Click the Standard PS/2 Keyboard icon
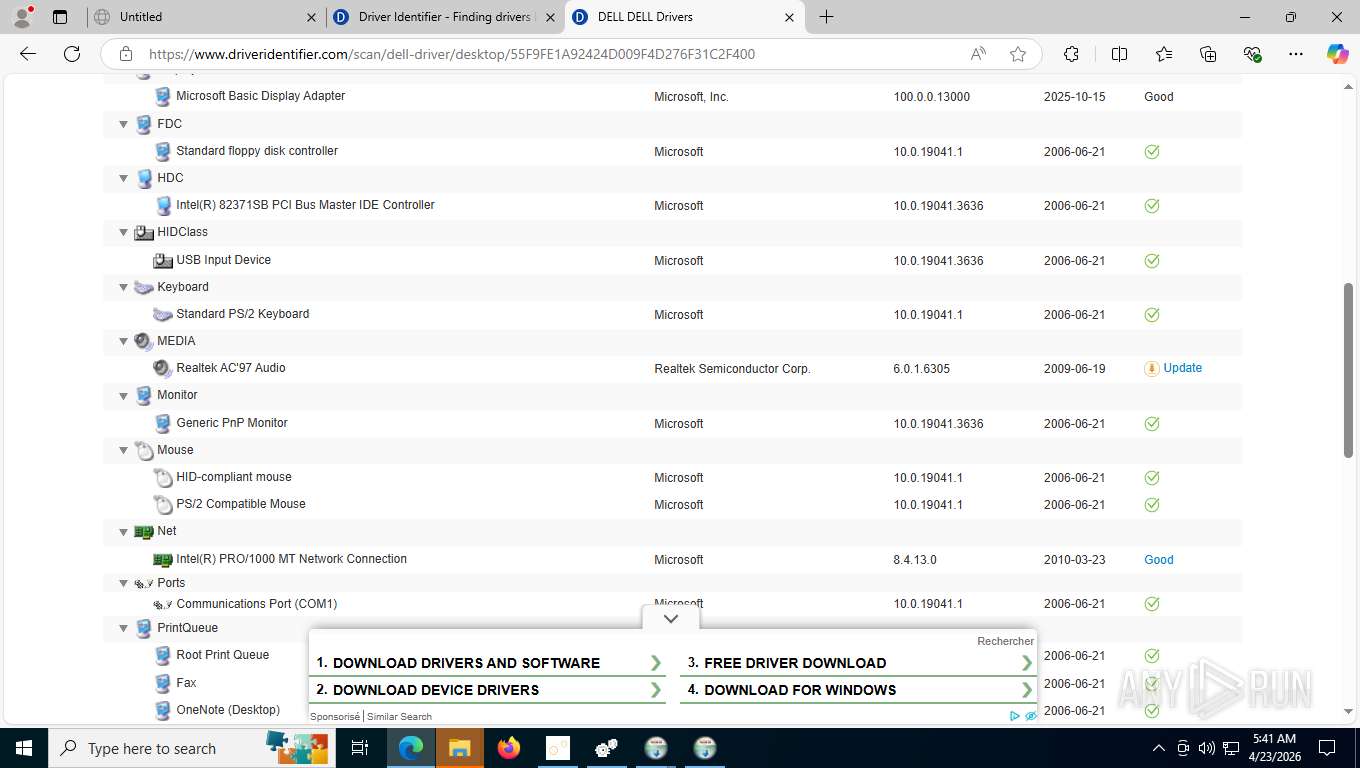The image size is (1360, 768). click(163, 314)
